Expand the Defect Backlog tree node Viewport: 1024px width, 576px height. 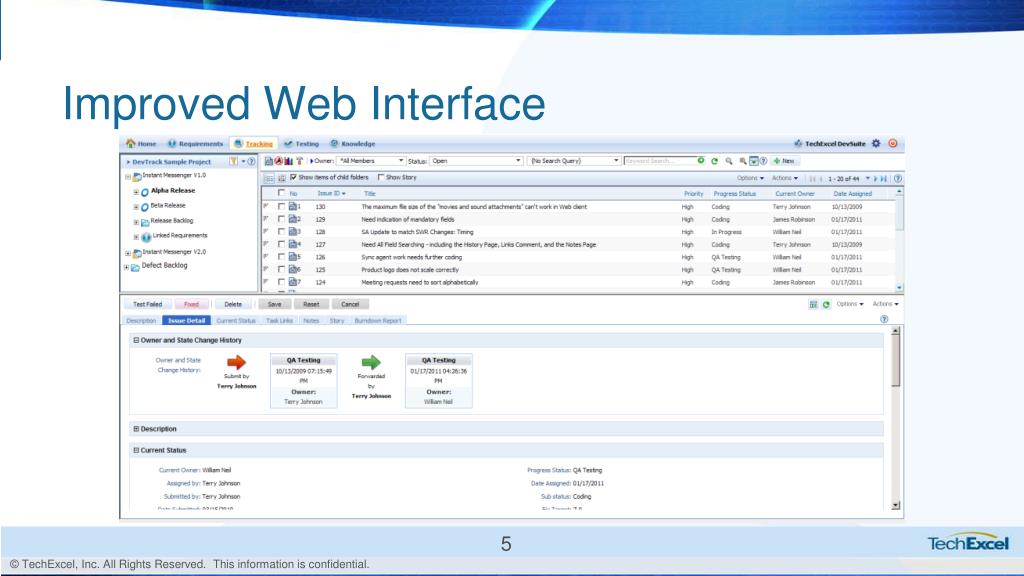coord(127,267)
